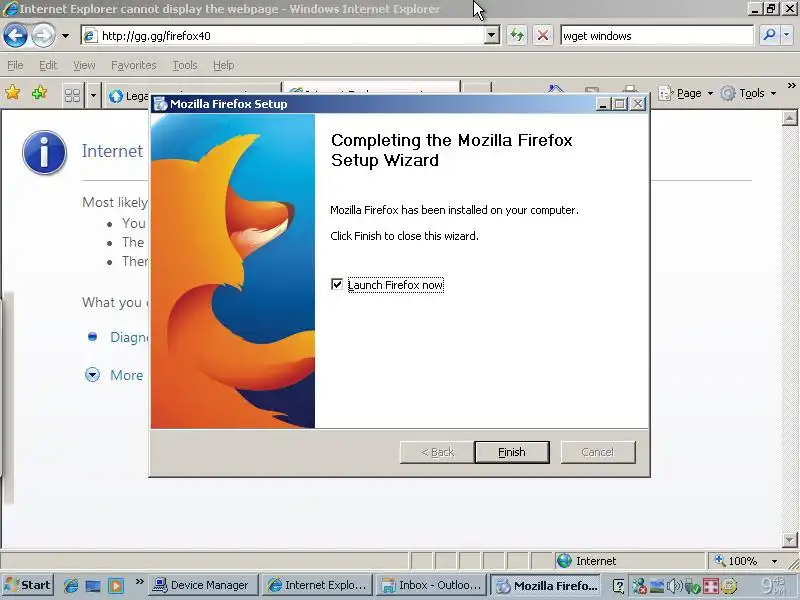Open the Edit menu
Viewport: 800px width, 600px height.
coord(48,65)
